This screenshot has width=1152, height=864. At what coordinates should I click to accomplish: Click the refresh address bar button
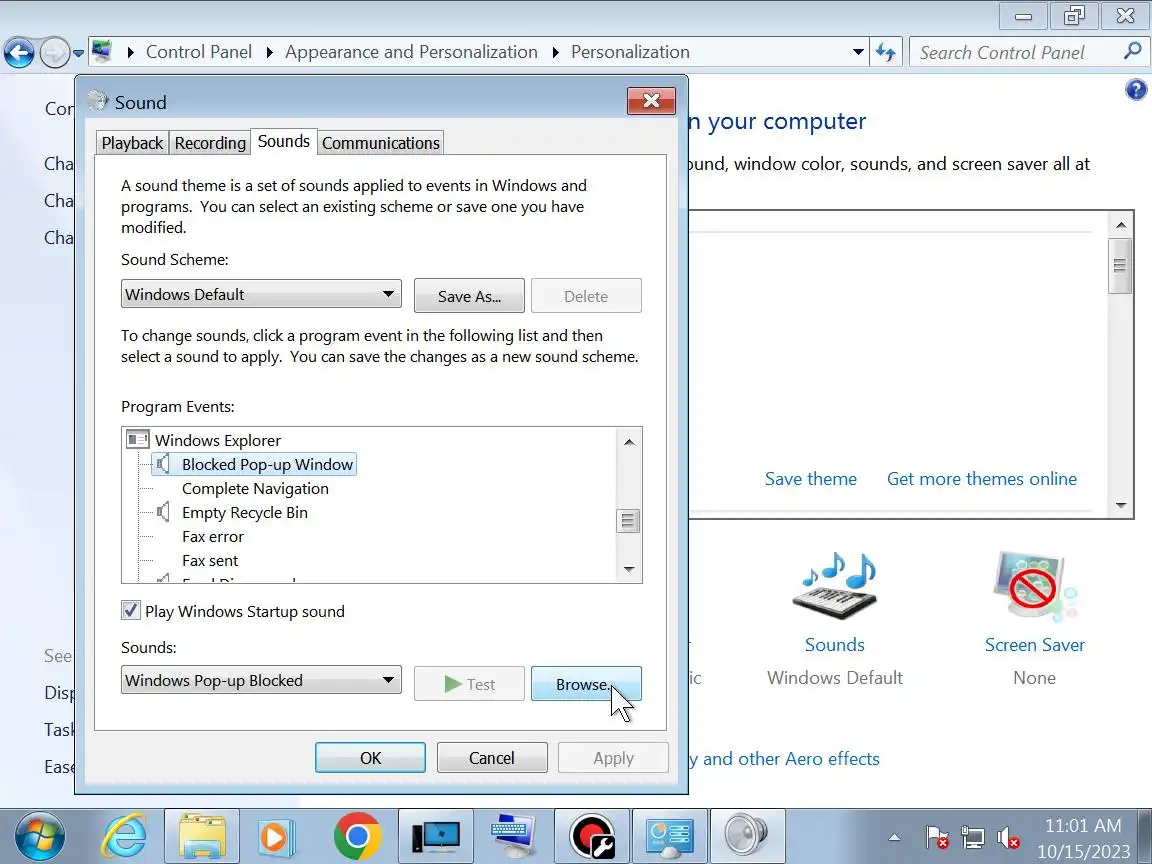coord(886,52)
